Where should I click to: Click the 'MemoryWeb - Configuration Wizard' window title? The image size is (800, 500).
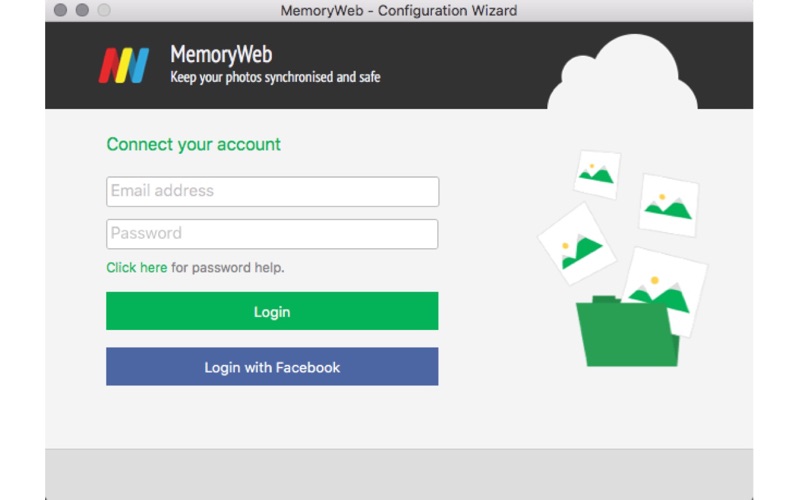point(399,10)
